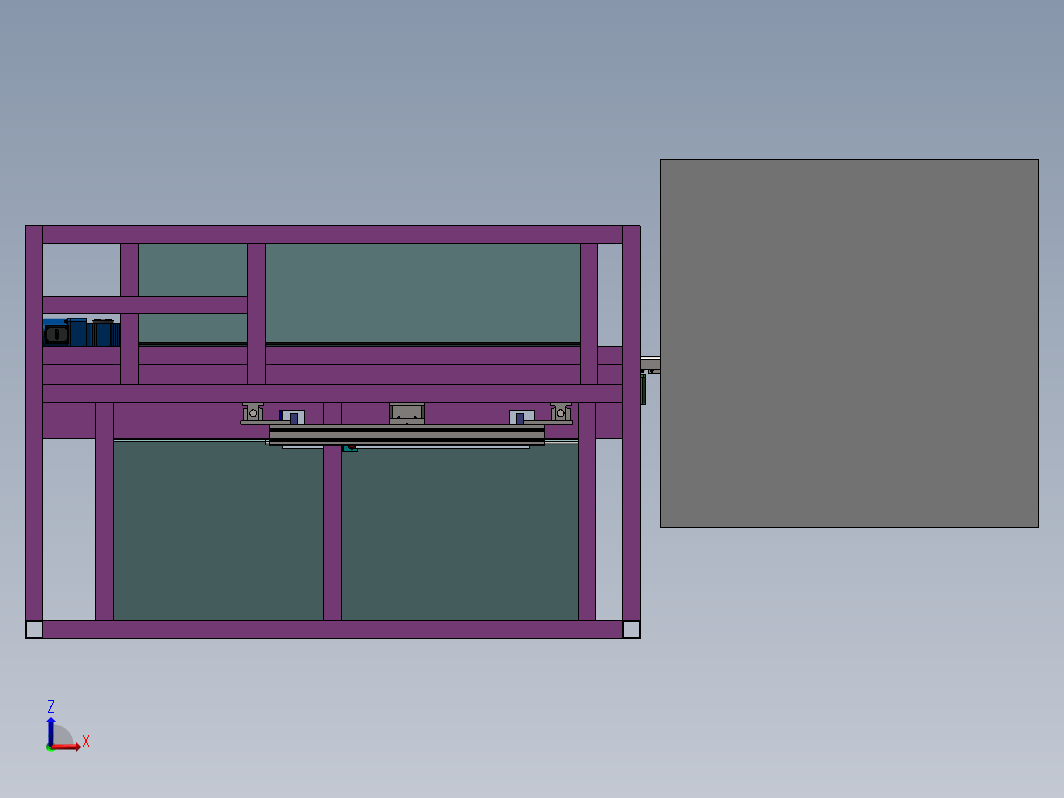Pick the white foot at bottom-left frame corner
The height and width of the screenshot is (798, 1064).
click(x=34, y=629)
